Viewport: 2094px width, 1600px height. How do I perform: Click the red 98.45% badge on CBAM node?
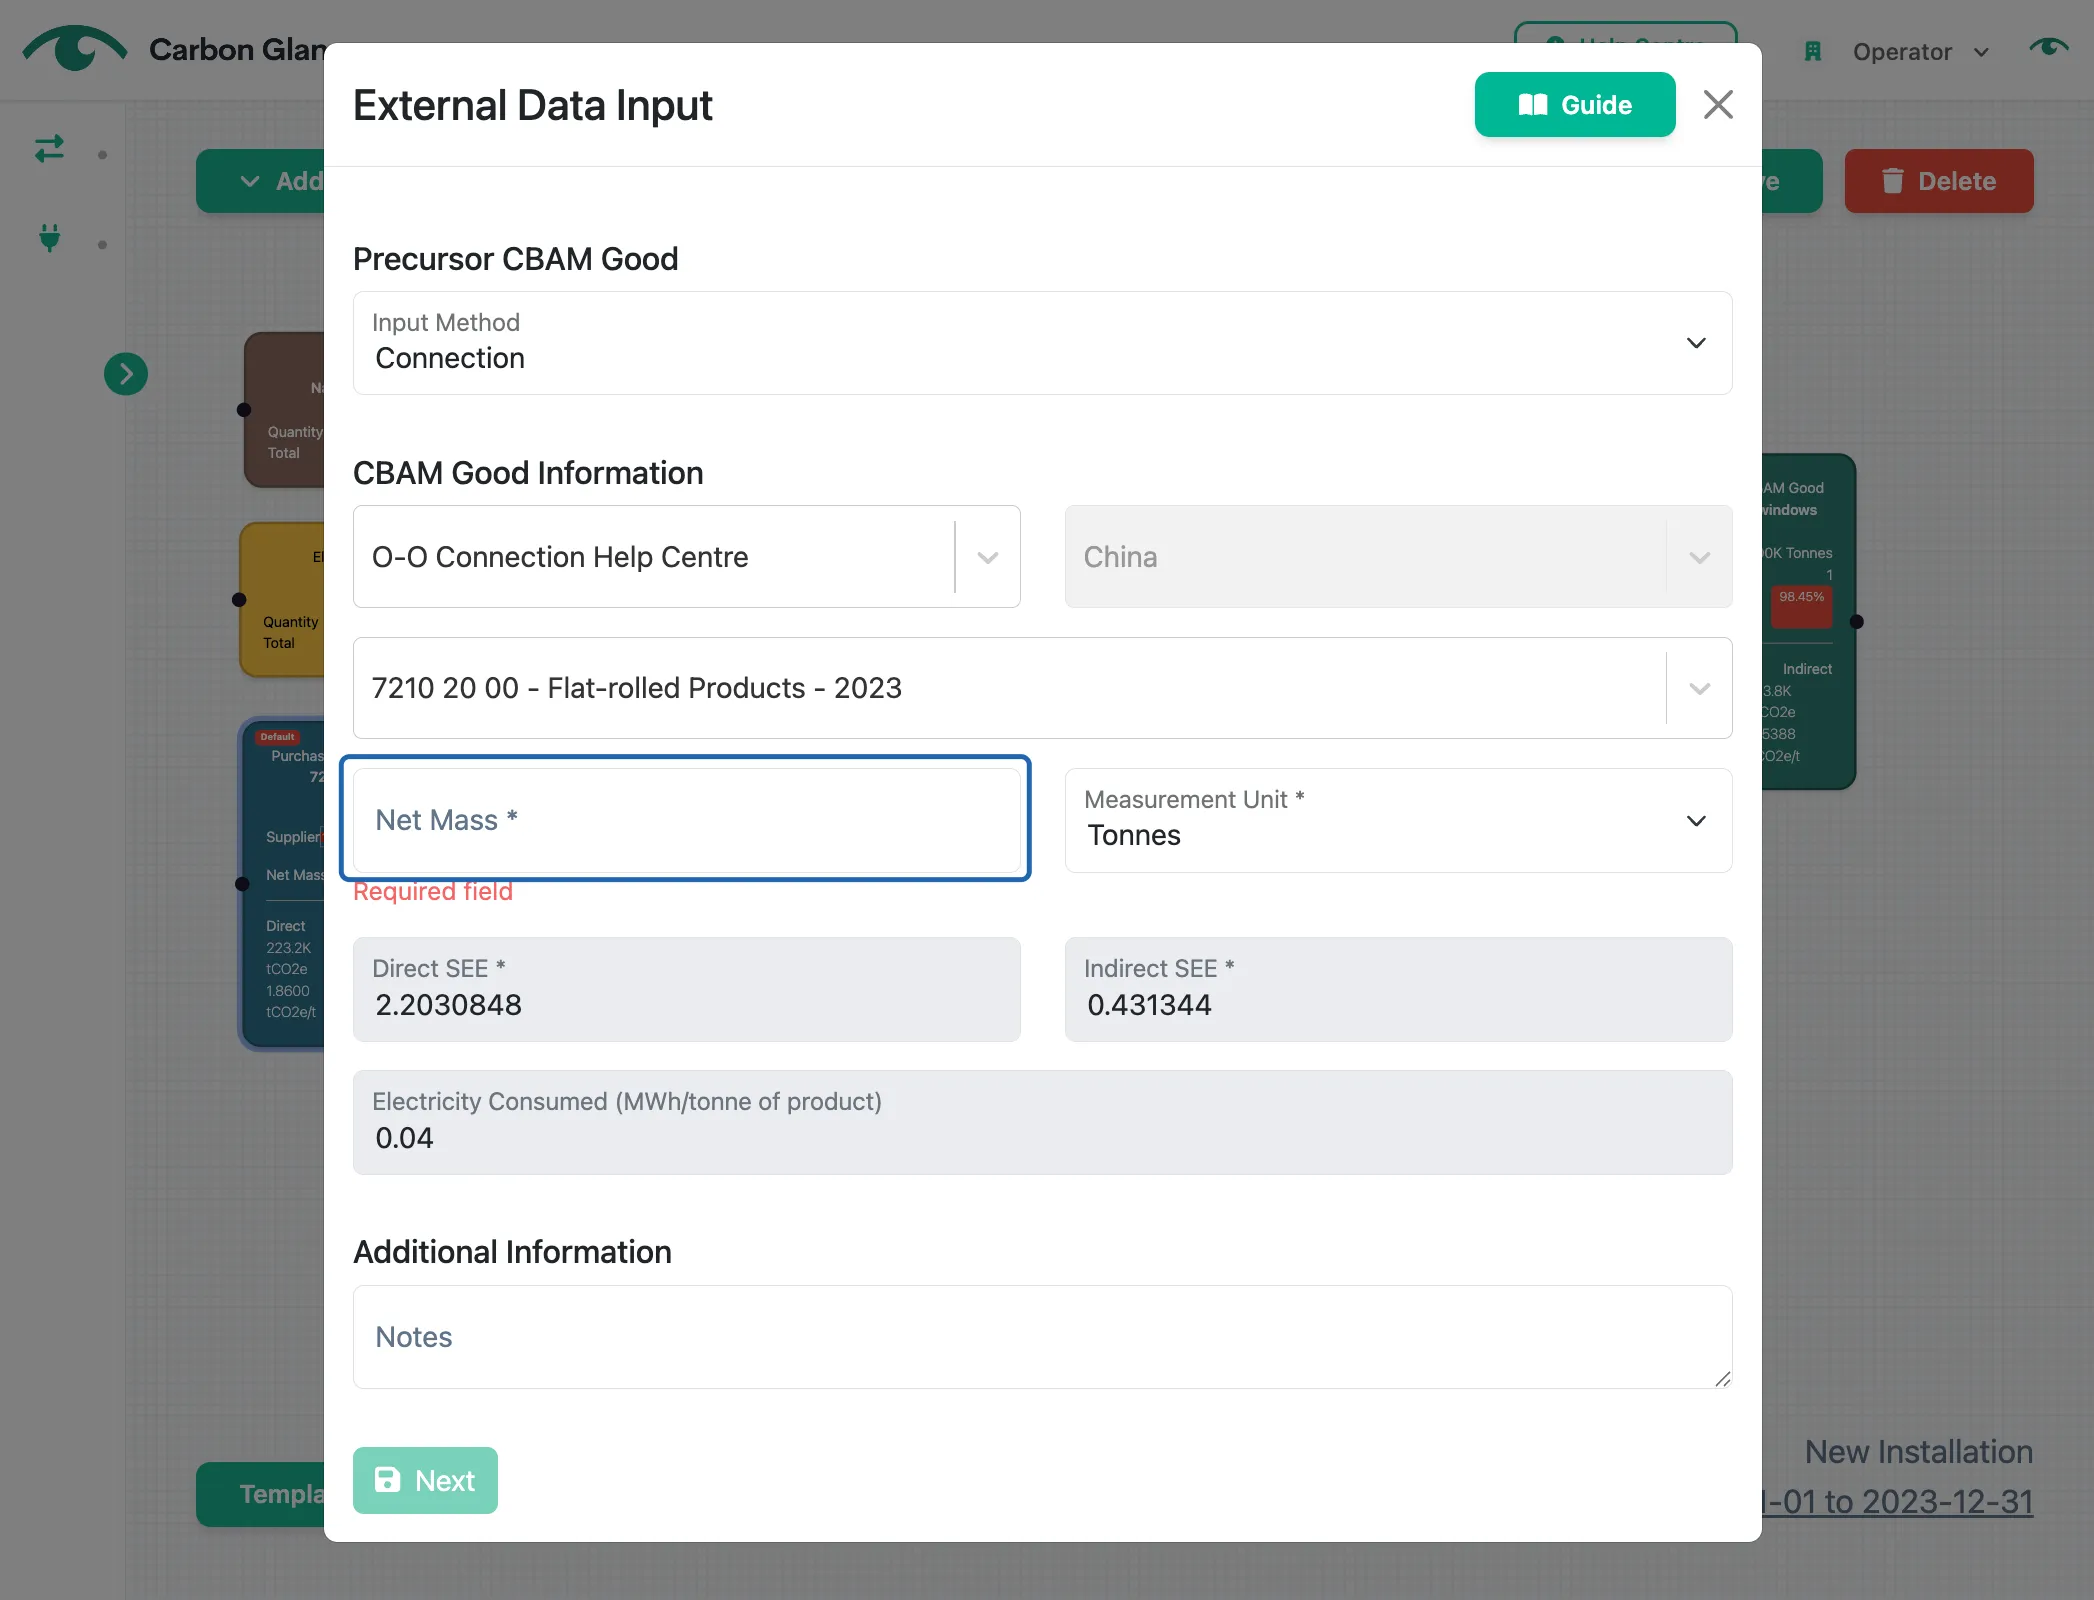pyautogui.click(x=1801, y=606)
